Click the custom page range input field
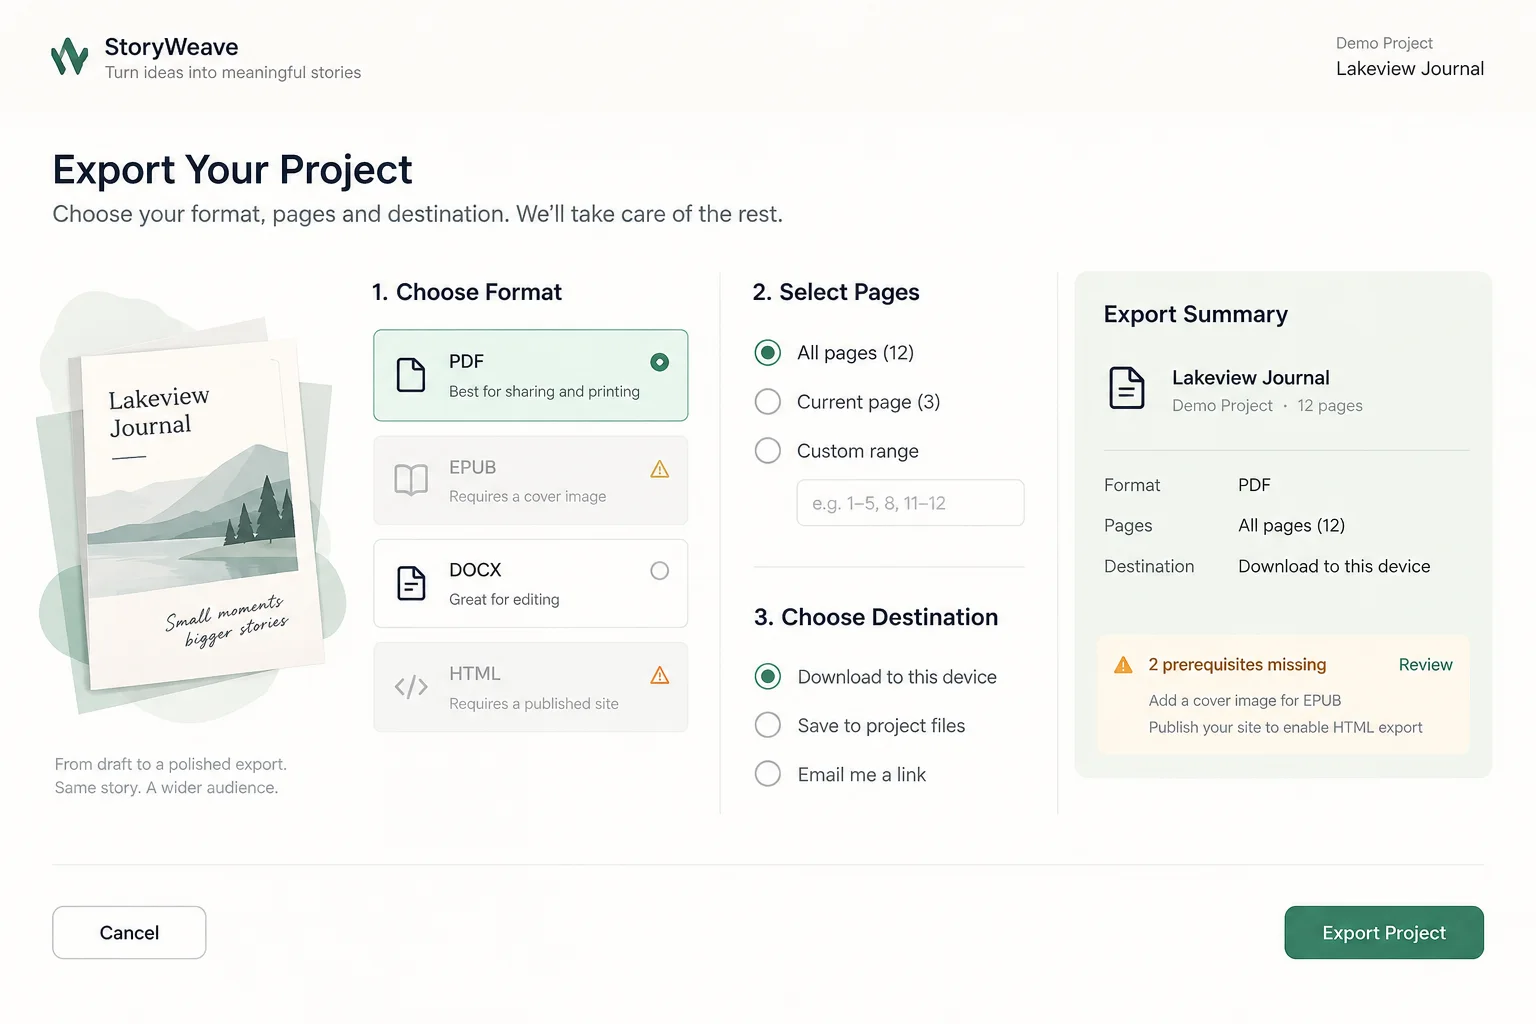 point(910,503)
